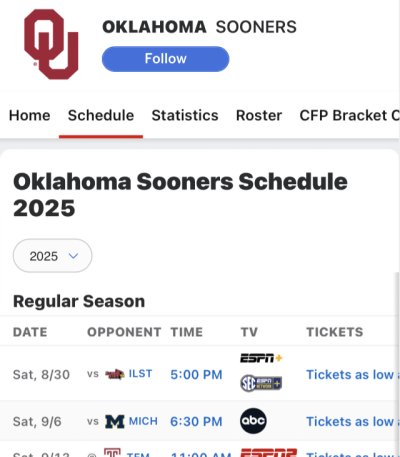Image resolution: width=400 pixels, height=457 pixels.
Task: Click the Illinois State Redbirds team logo
Action: pos(115,374)
